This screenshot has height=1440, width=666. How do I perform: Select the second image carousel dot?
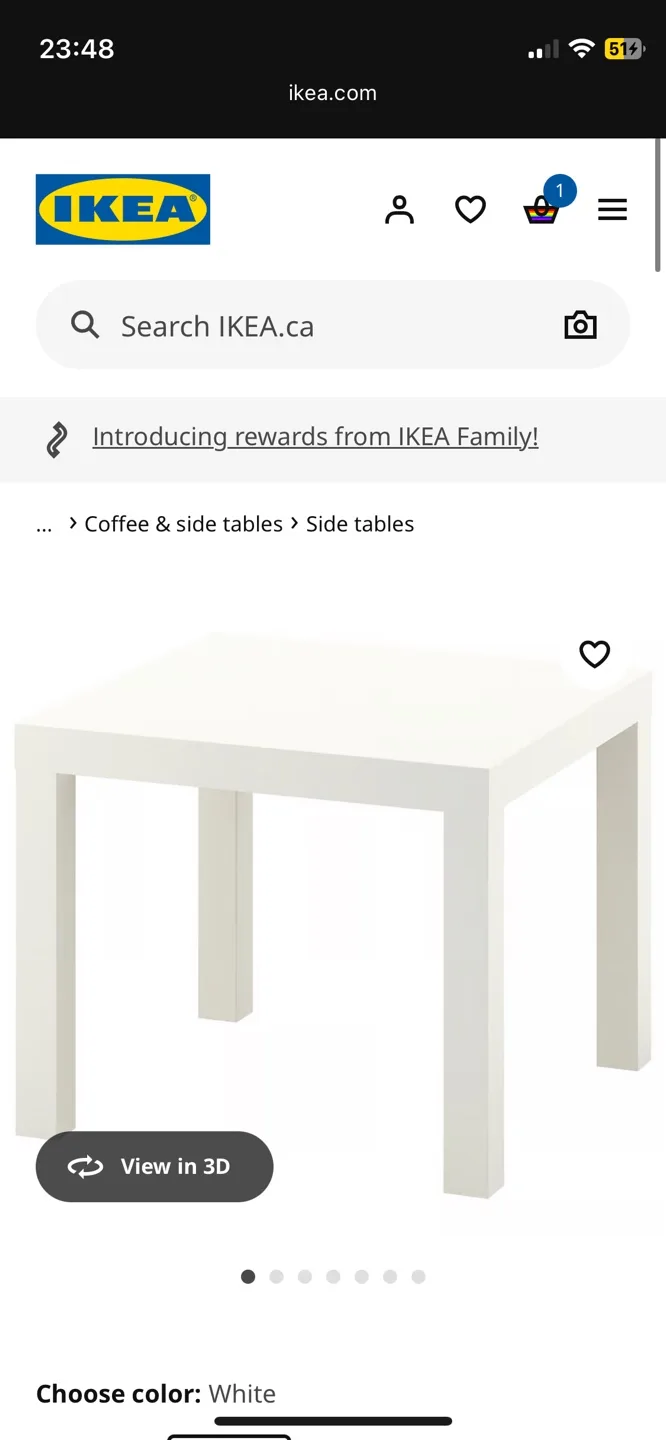(277, 1276)
